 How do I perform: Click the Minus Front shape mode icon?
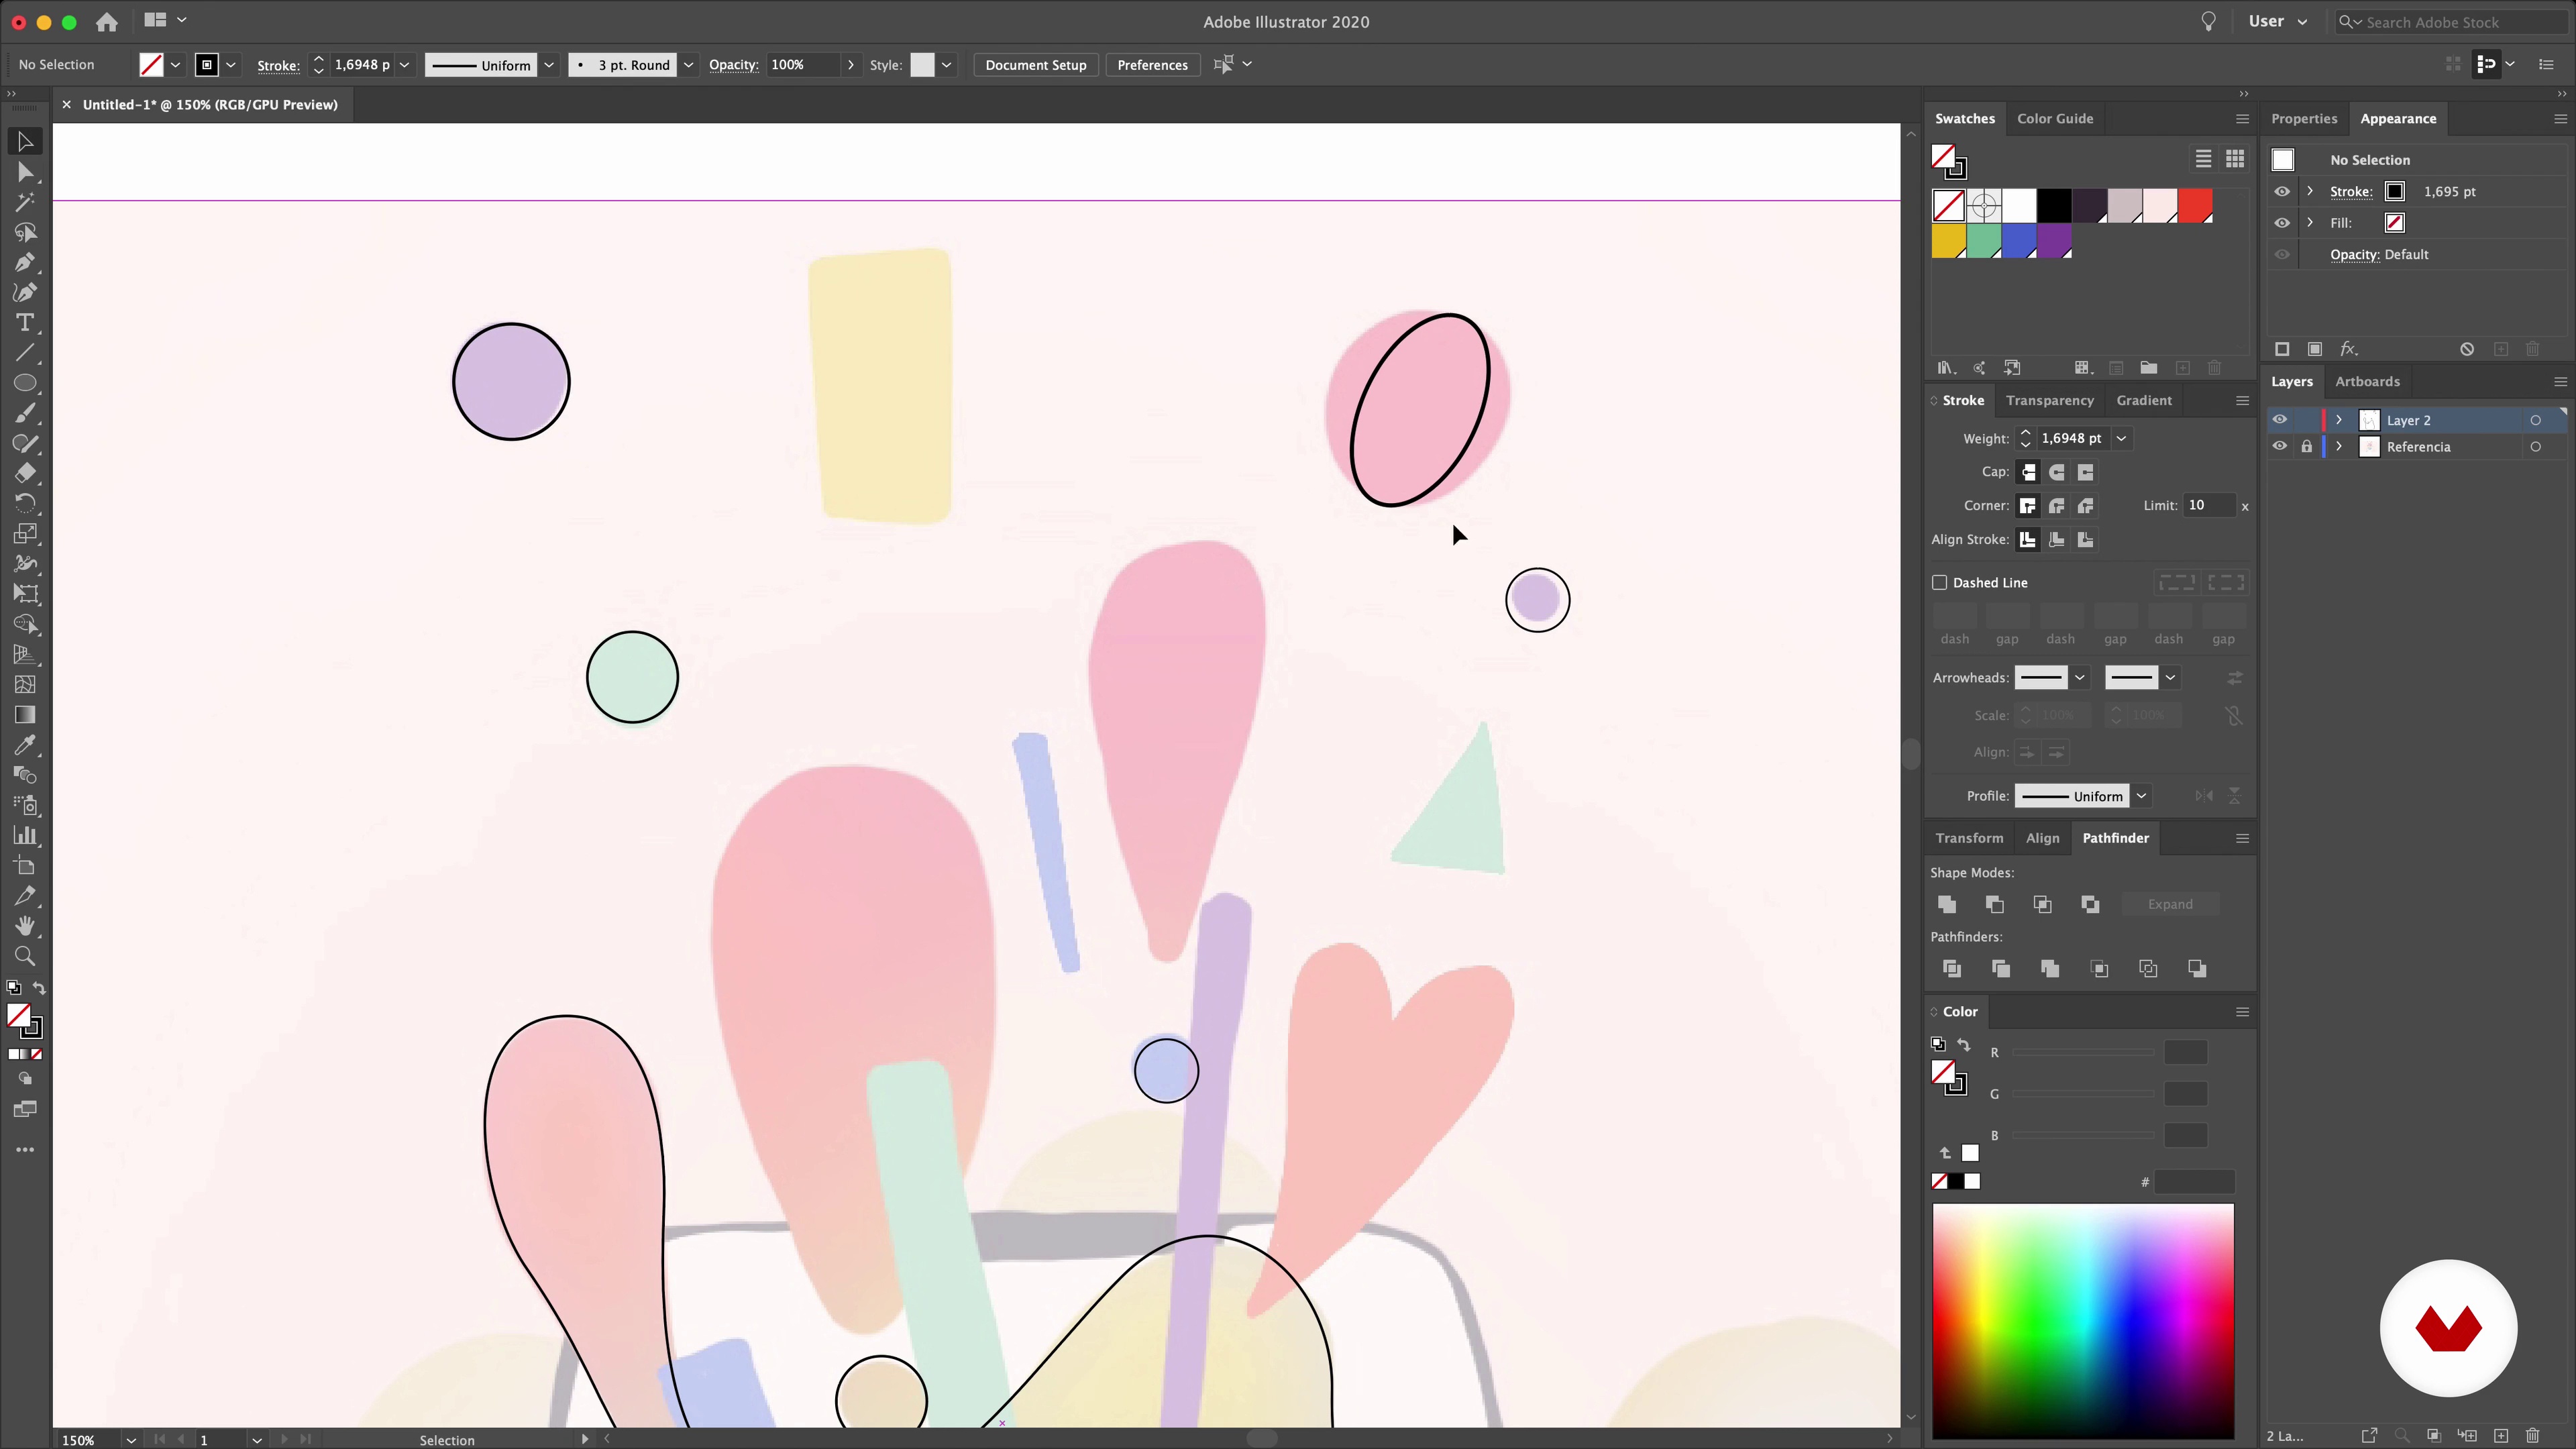pyautogui.click(x=1995, y=904)
